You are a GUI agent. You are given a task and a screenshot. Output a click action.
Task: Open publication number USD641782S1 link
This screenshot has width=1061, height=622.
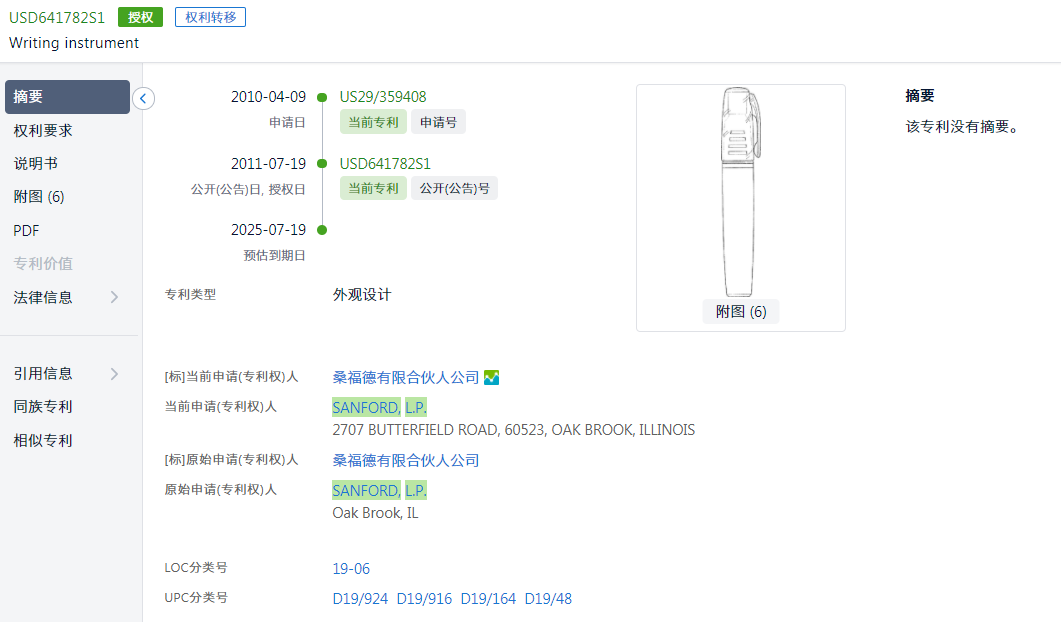click(x=385, y=164)
